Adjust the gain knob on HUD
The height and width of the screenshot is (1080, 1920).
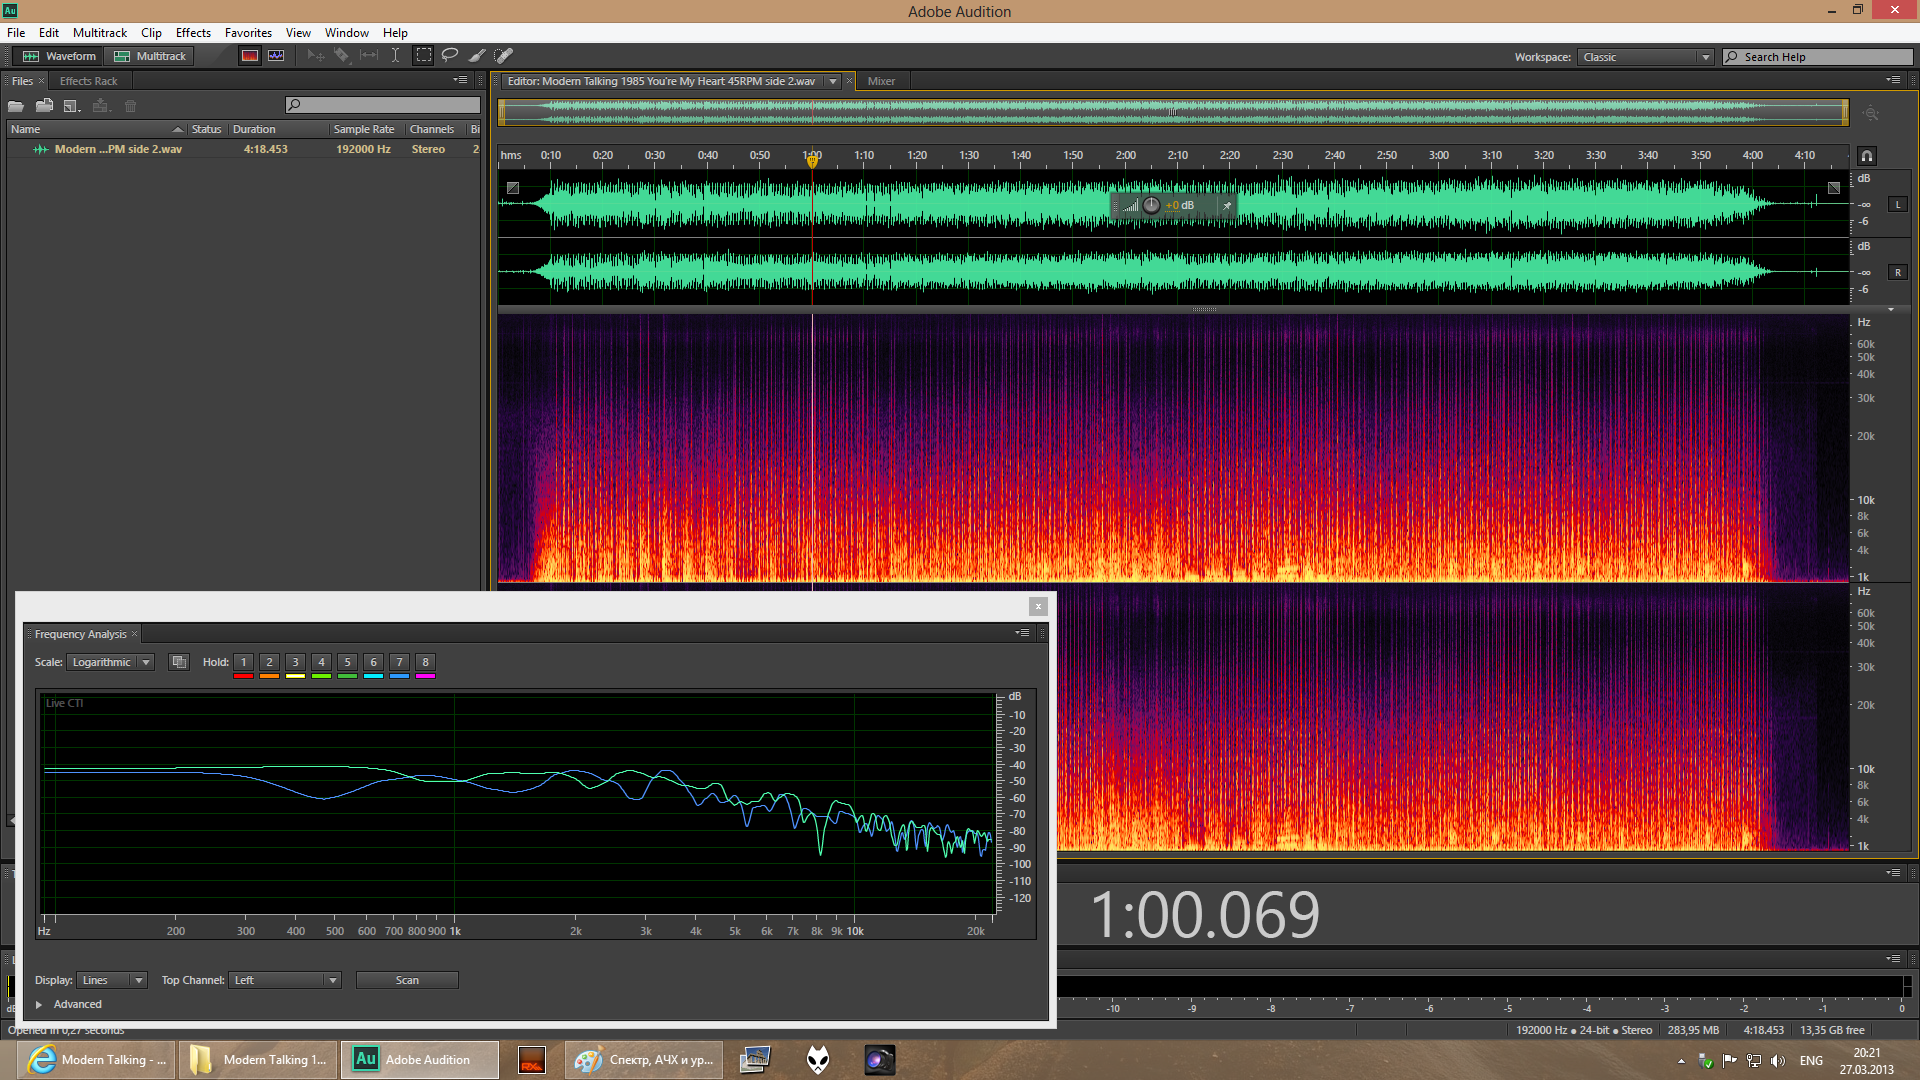[1152, 206]
